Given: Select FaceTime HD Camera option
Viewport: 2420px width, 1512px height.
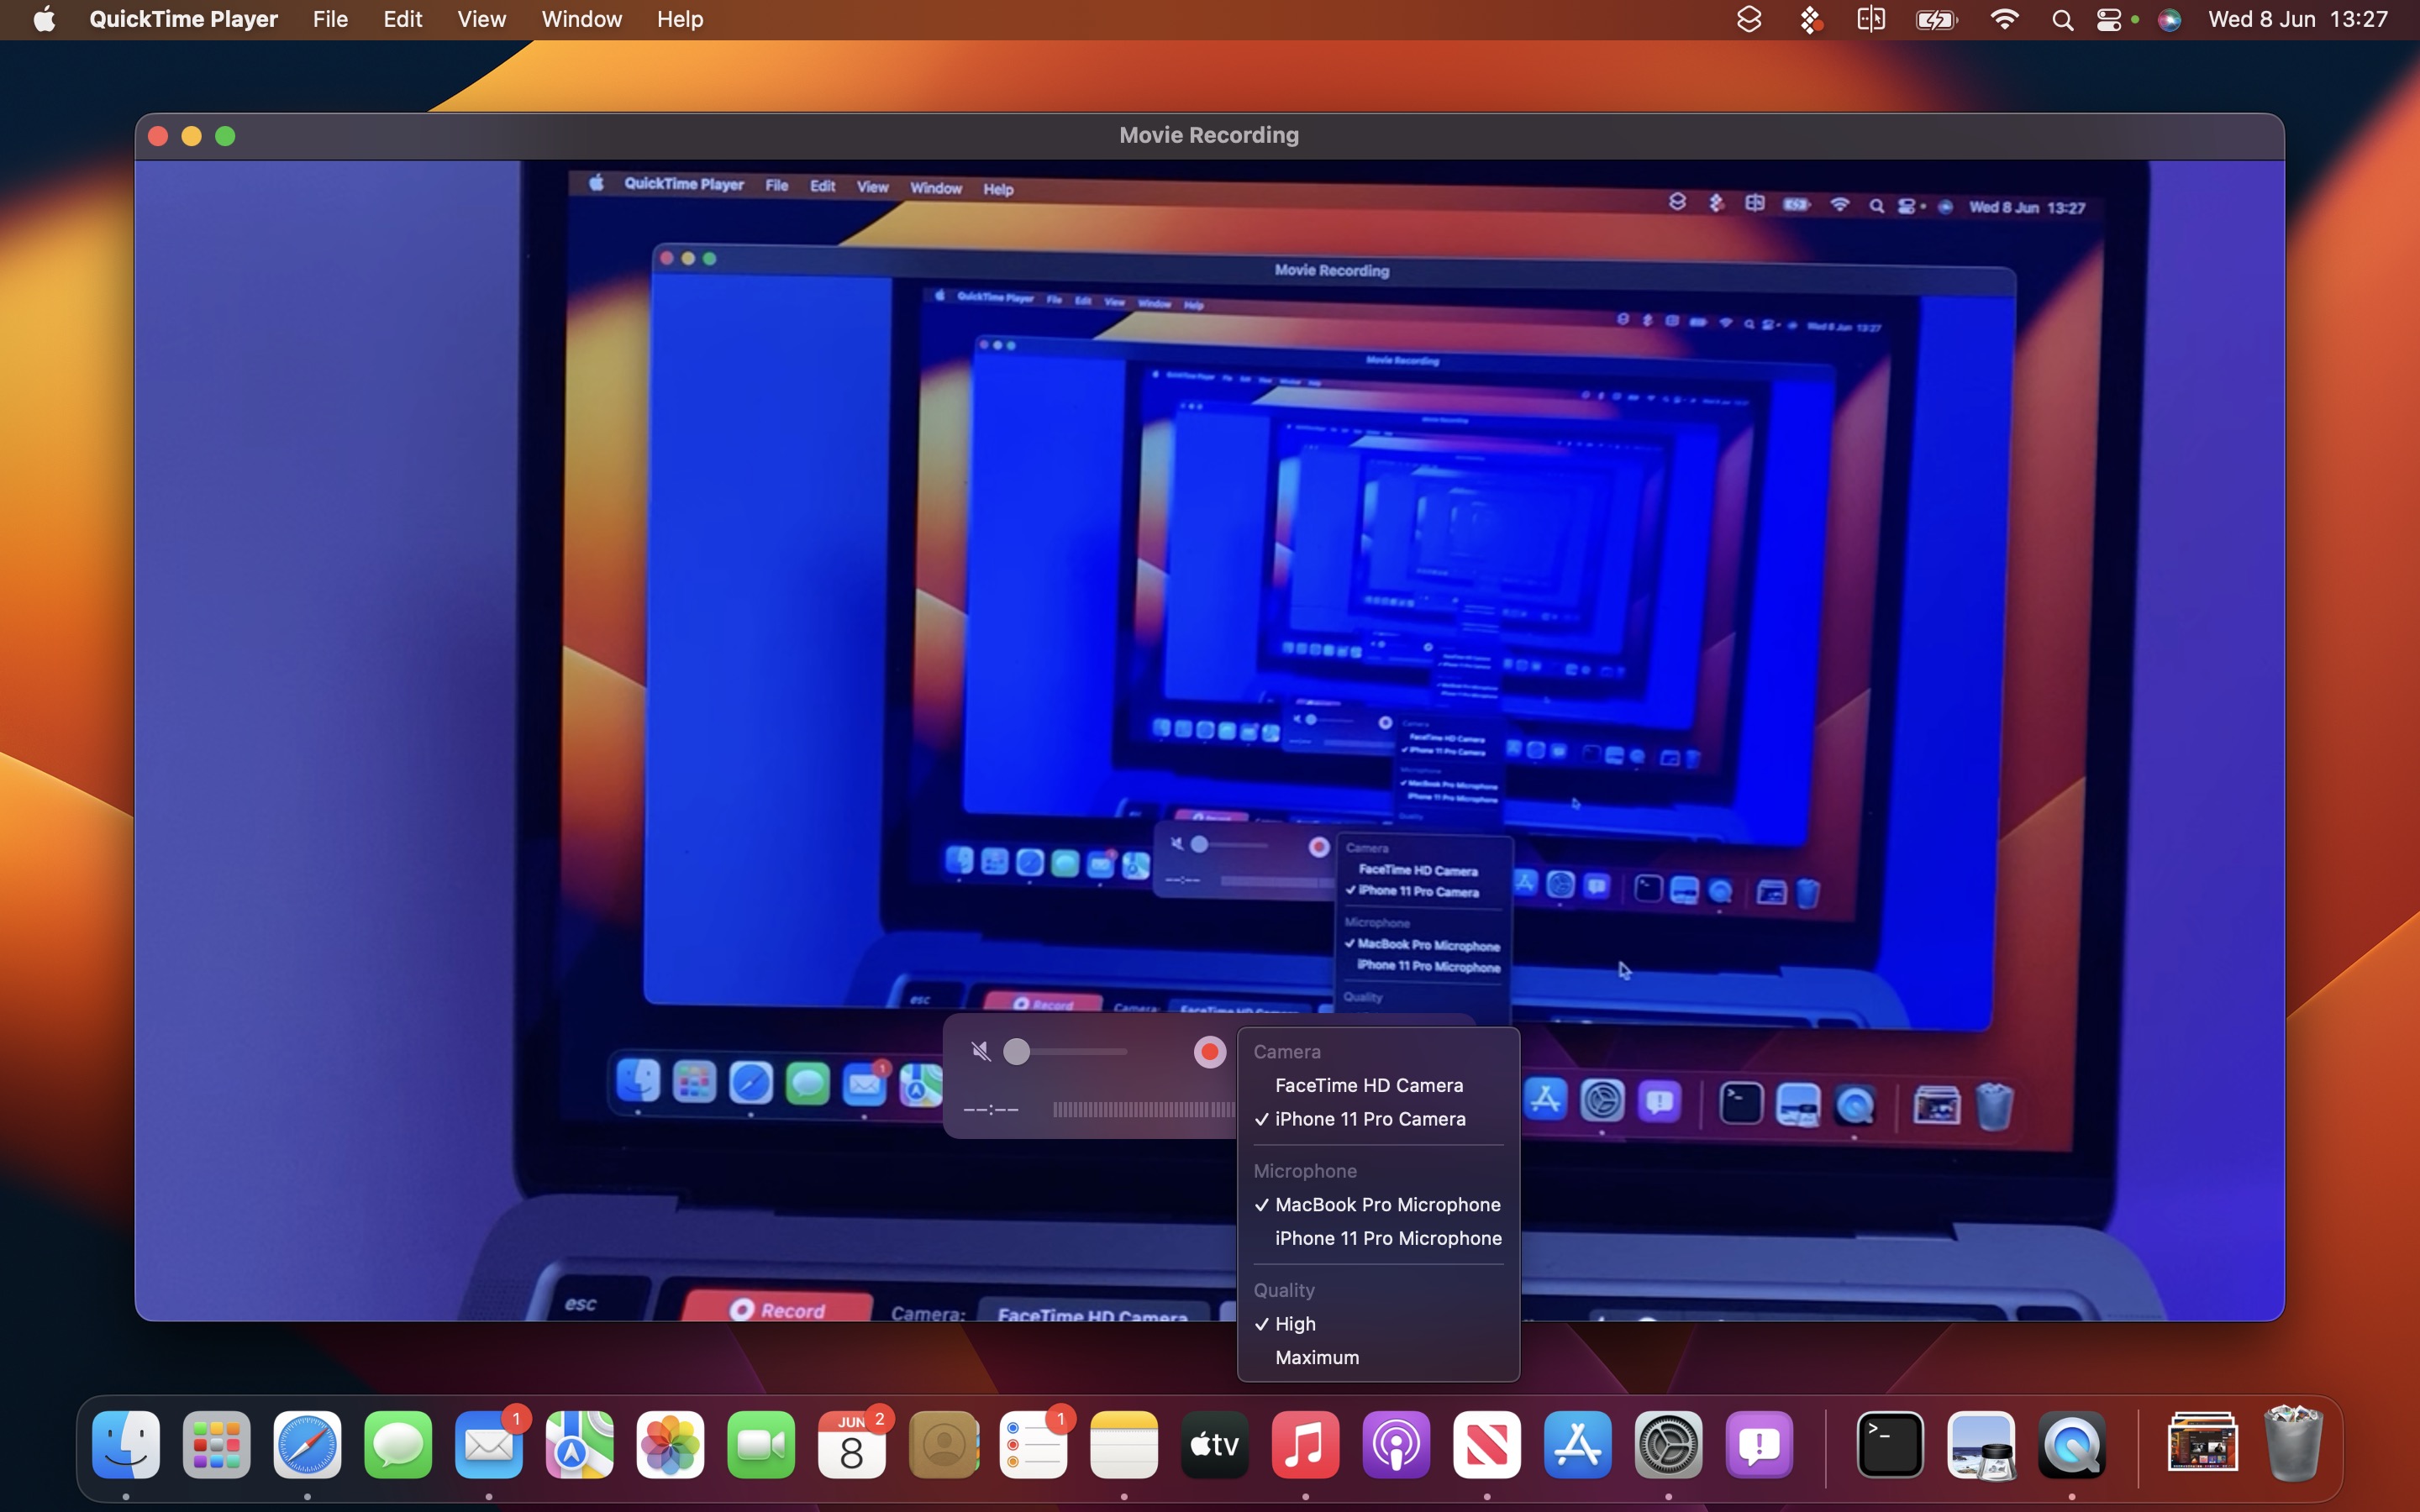Looking at the screenshot, I should pos(1370,1085).
